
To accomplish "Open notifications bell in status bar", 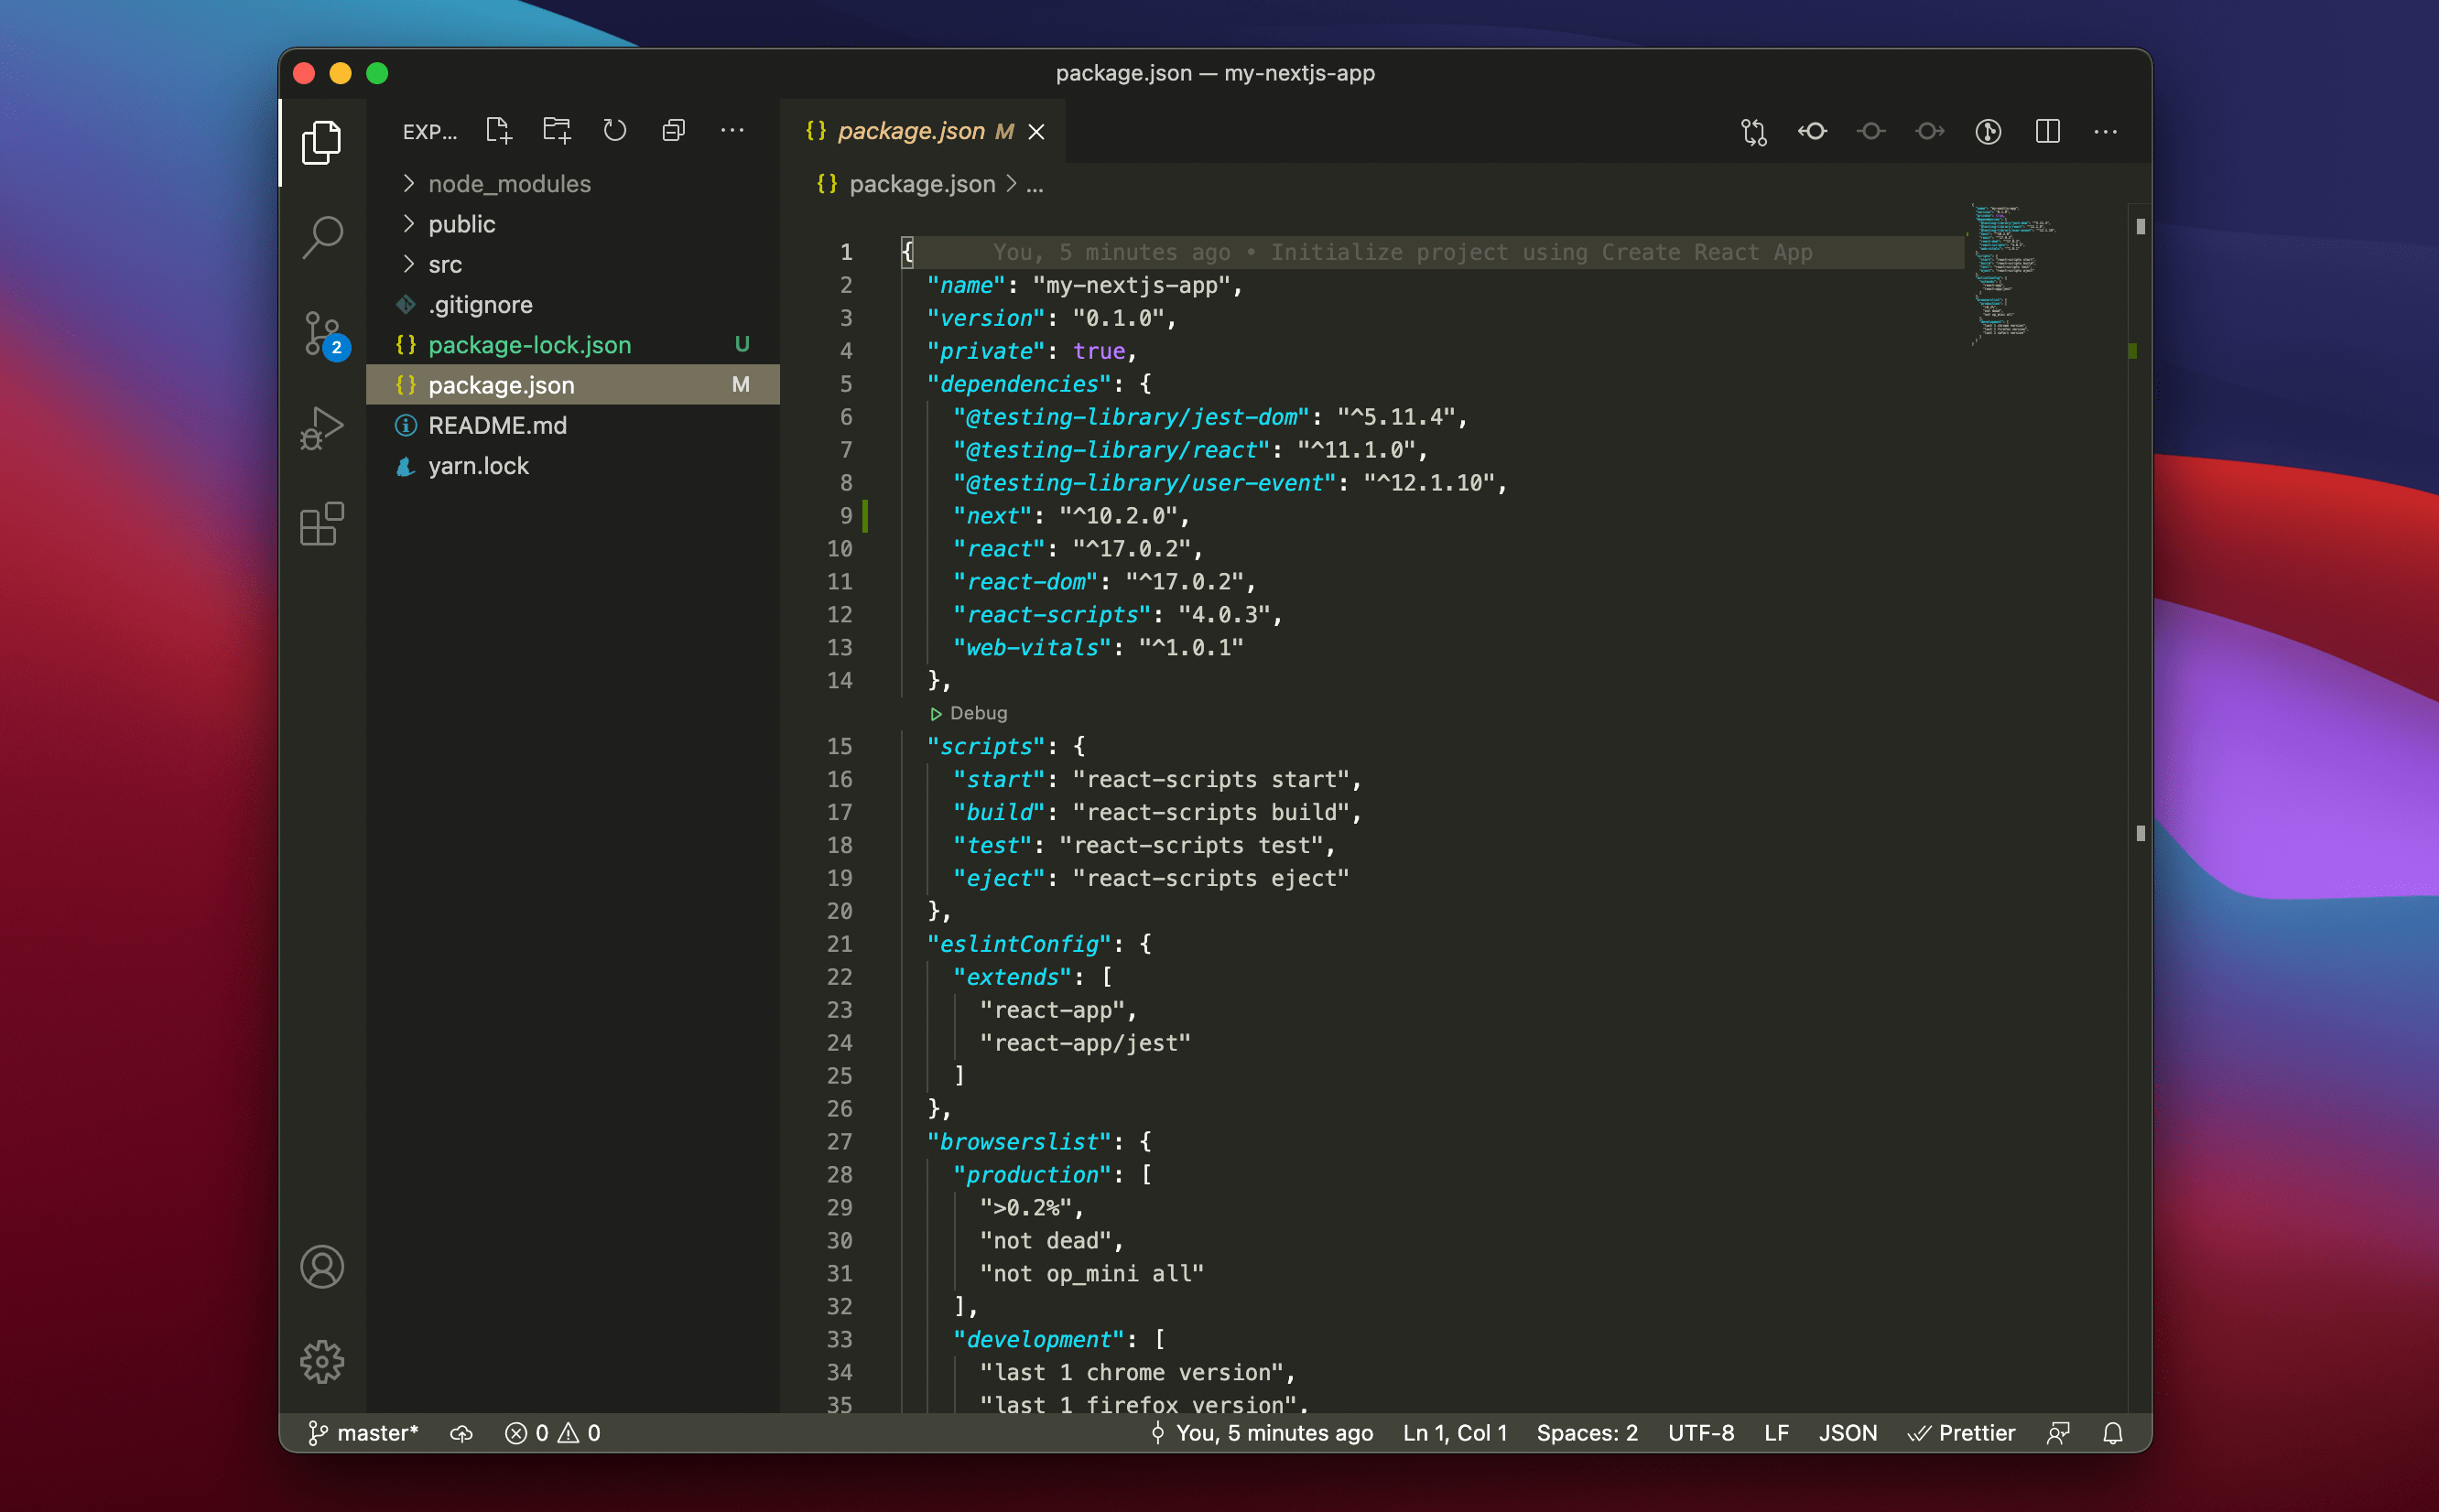I will pyautogui.click(x=2112, y=1433).
